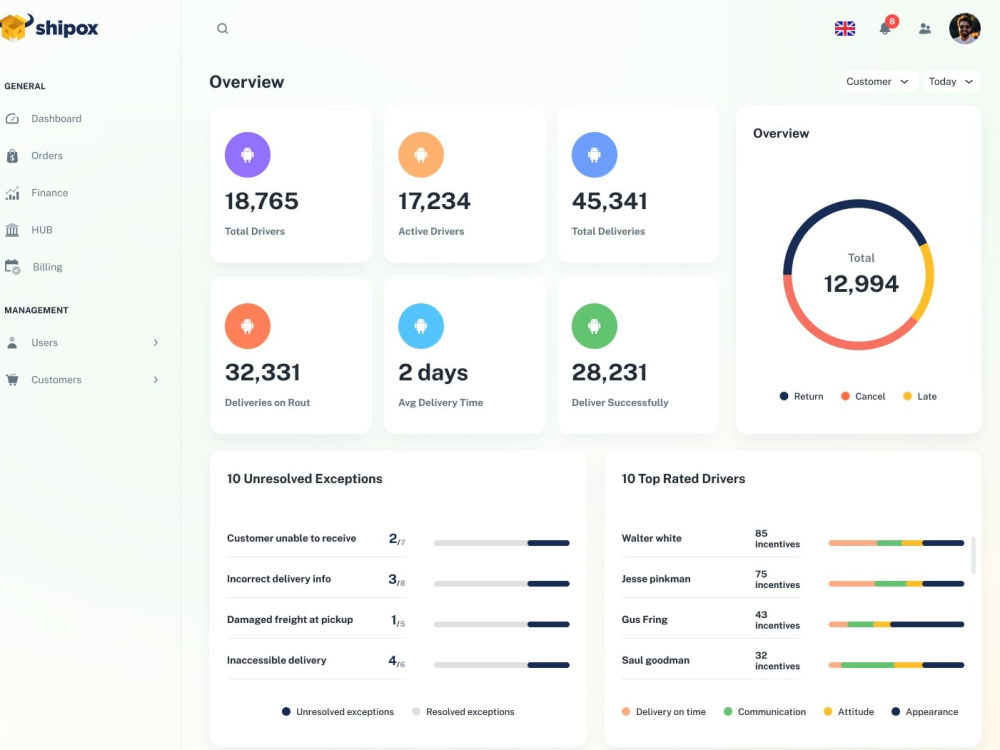The width and height of the screenshot is (1000, 750).
Task: Click '43 incentives' for Gus Fring
Action: tap(777, 620)
